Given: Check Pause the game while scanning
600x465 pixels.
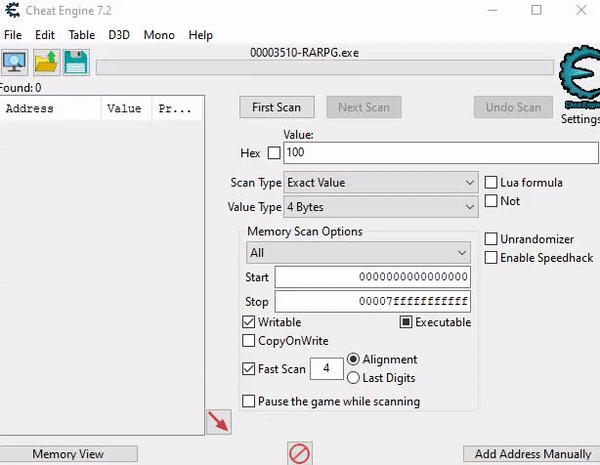Looking at the screenshot, I should pos(249,401).
